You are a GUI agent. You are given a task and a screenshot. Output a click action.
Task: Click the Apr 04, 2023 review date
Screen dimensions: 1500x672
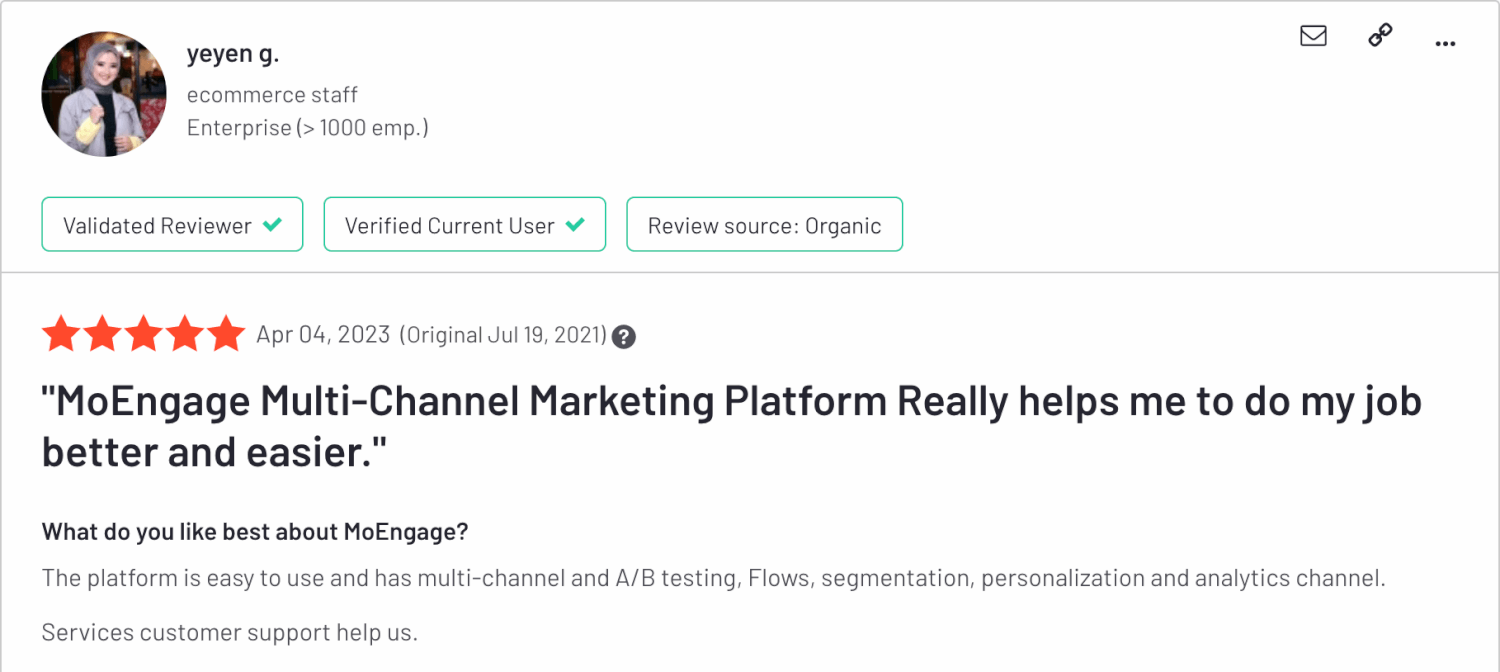pos(323,334)
